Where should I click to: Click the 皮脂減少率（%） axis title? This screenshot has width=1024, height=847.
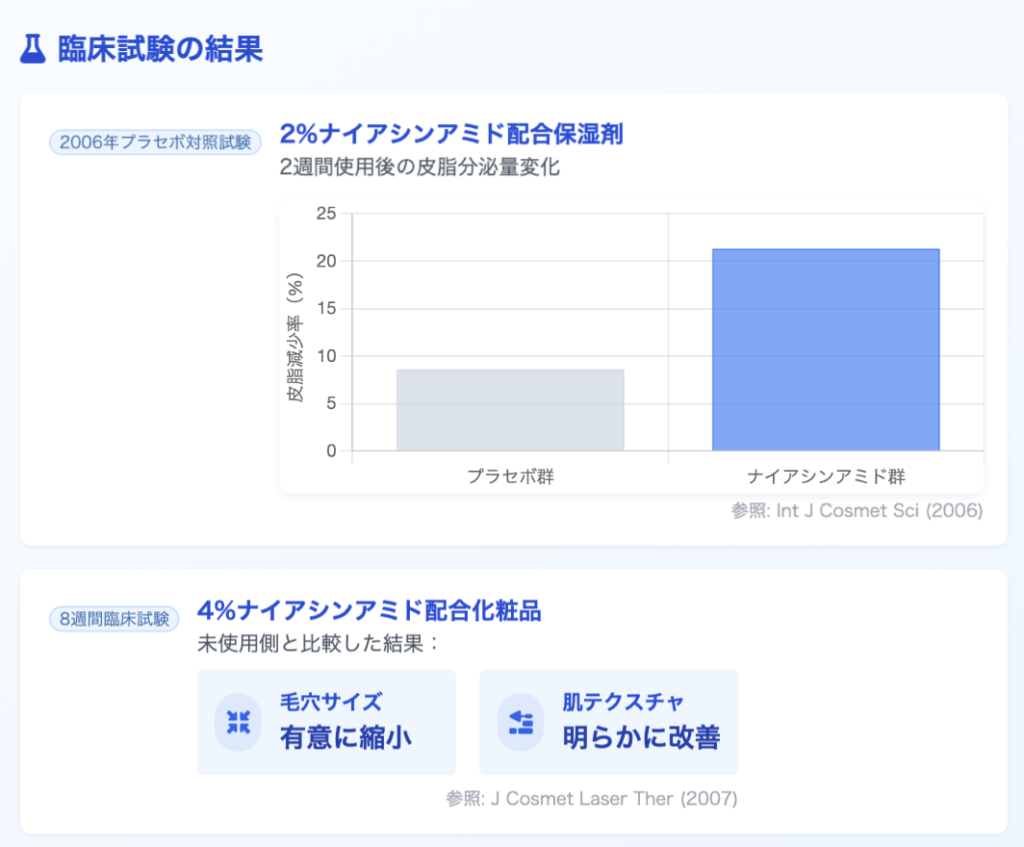(295, 337)
